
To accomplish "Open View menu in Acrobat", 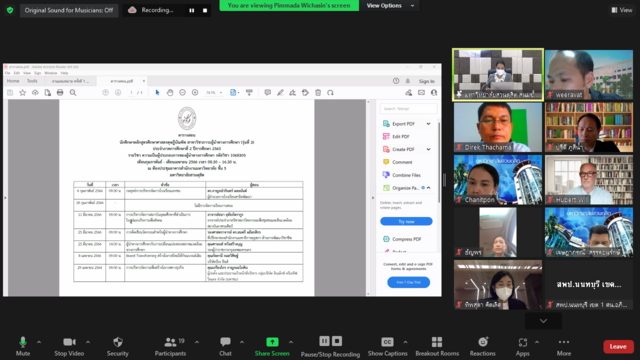I will pyautogui.click(x=27, y=73).
